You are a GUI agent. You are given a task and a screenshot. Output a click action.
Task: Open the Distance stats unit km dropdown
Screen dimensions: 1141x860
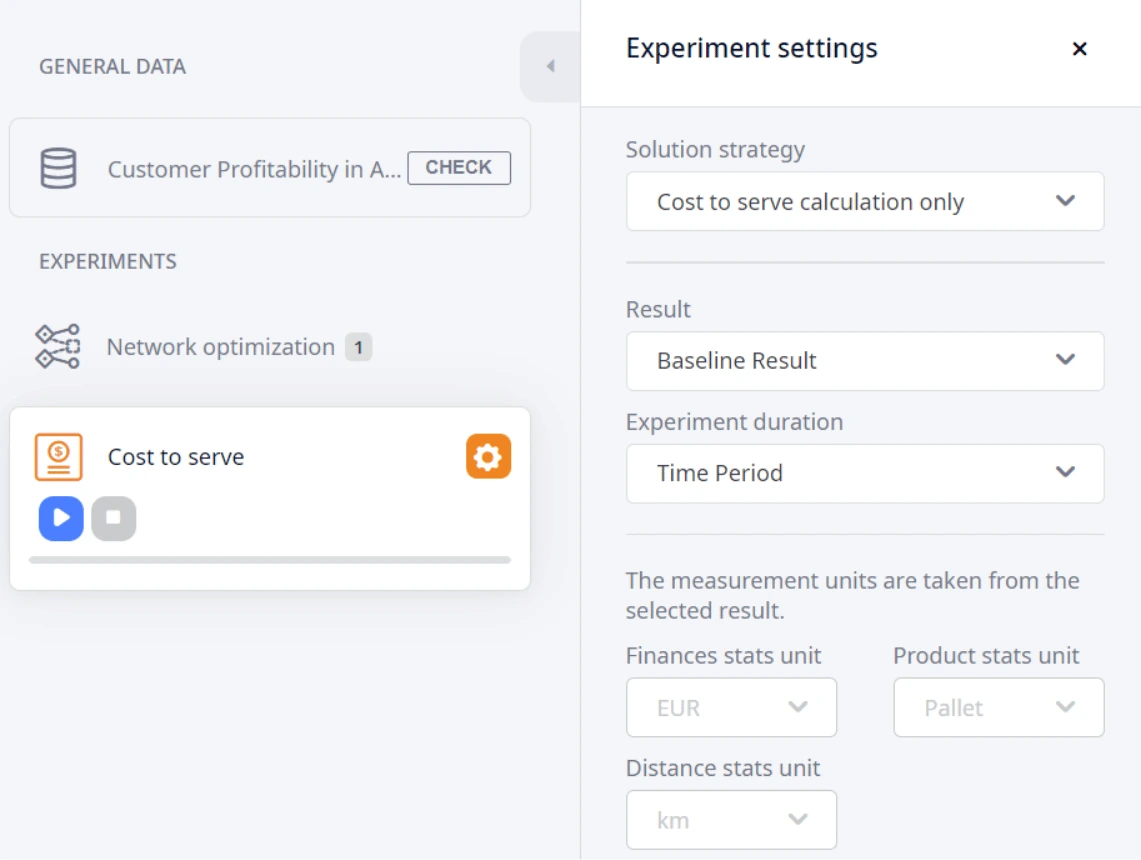point(731,820)
